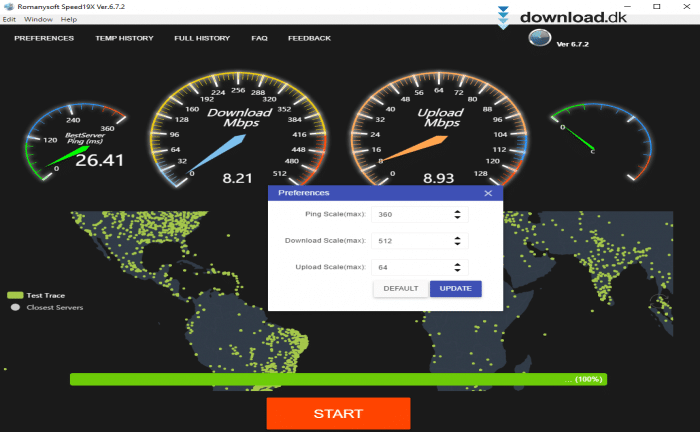The image size is (700, 432).
Task: Open the Window menu
Action: tap(38, 19)
